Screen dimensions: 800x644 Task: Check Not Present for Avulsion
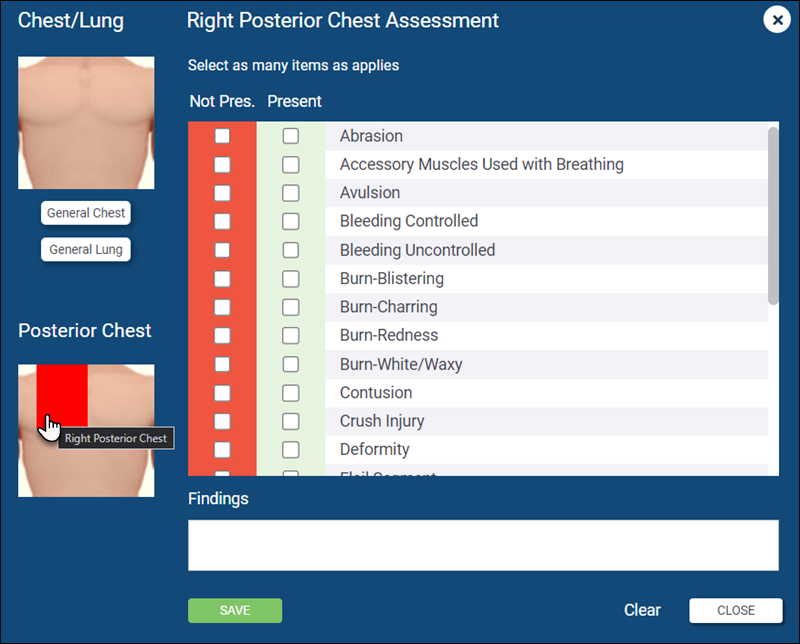pyautogui.click(x=222, y=193)
